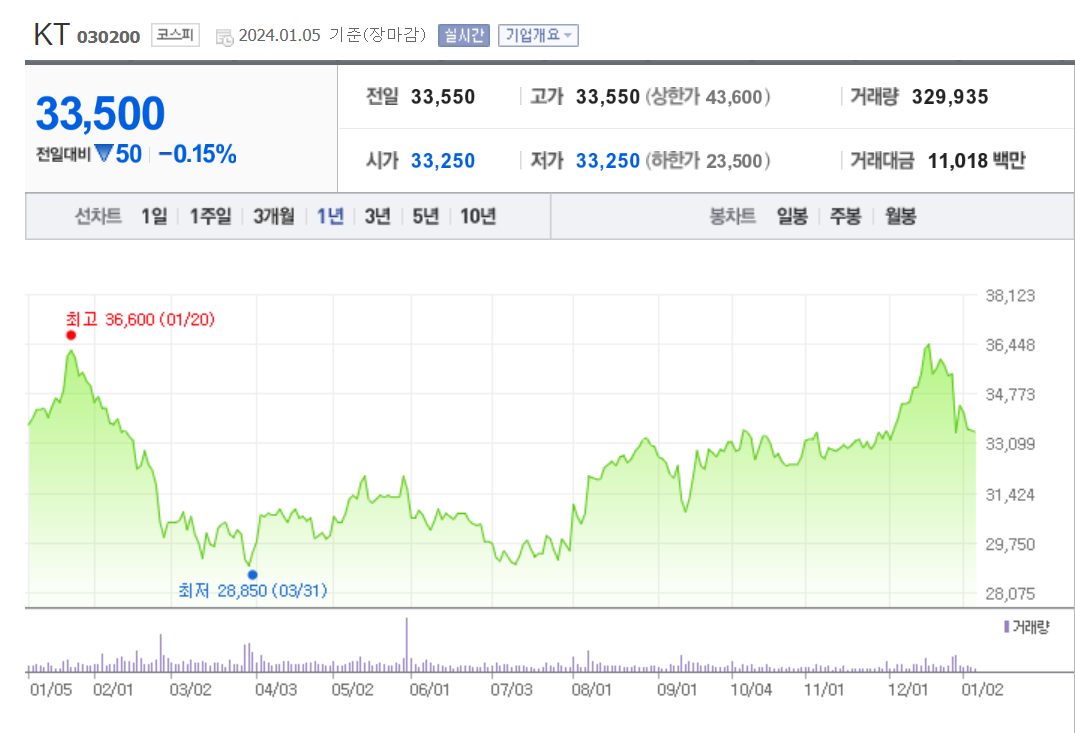The image size is (1075, 733).
Task: Click the 시가 value 33,250
Action: (x=443, y=160)
